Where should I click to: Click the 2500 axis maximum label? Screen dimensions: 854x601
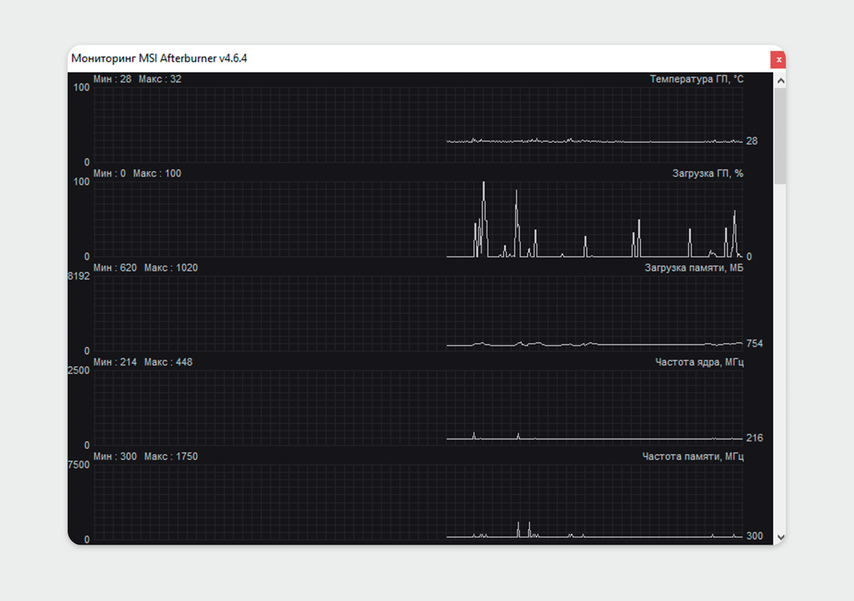(x=78, y=371)
